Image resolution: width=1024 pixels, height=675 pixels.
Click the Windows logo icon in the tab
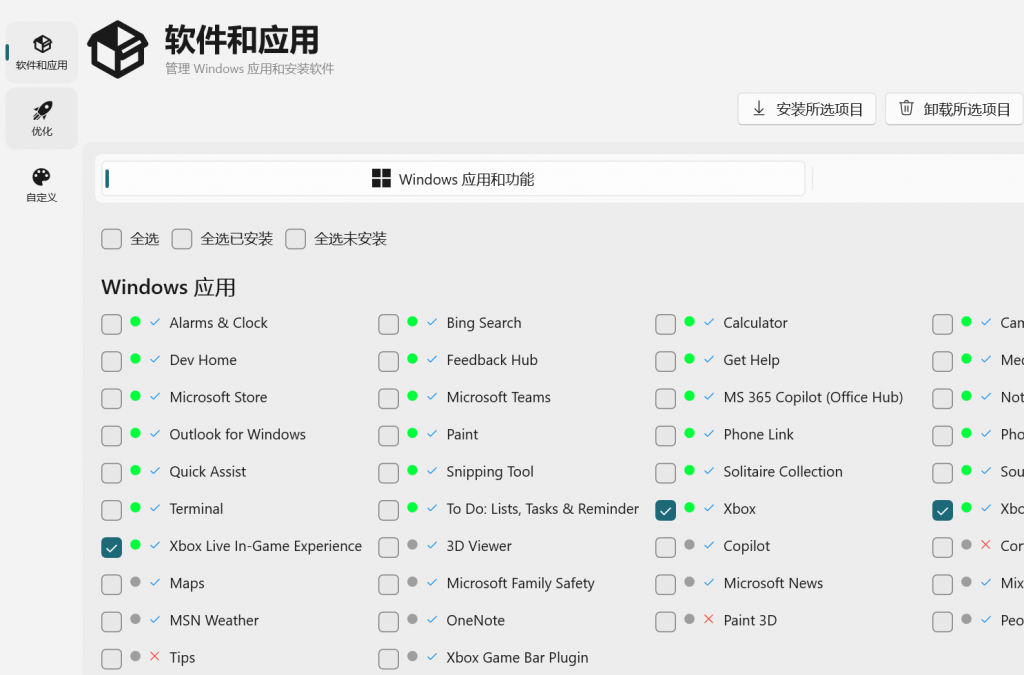pyautogui.click(x=381, y=178)
